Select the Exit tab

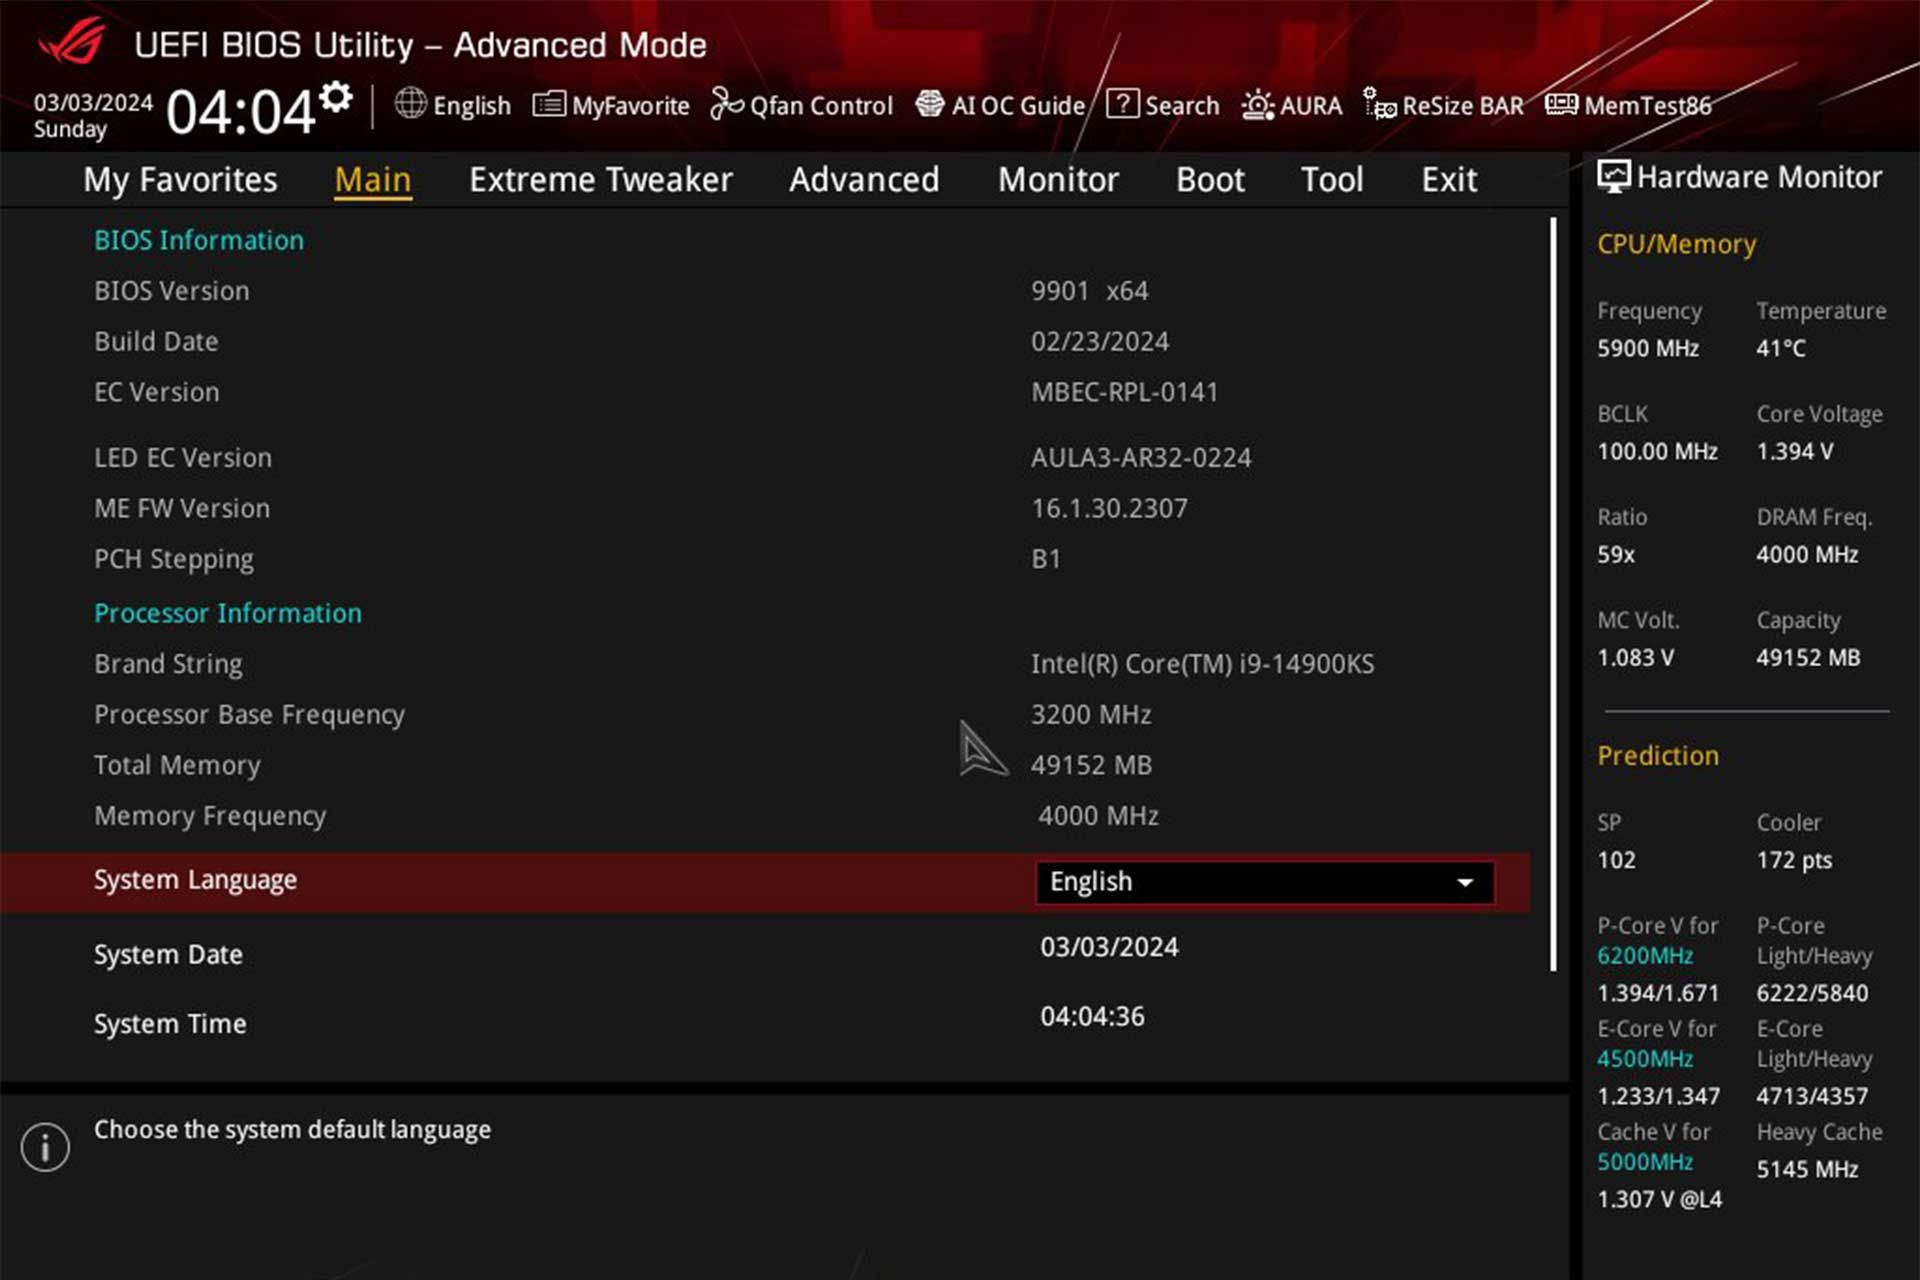(x=1449, y=180)
